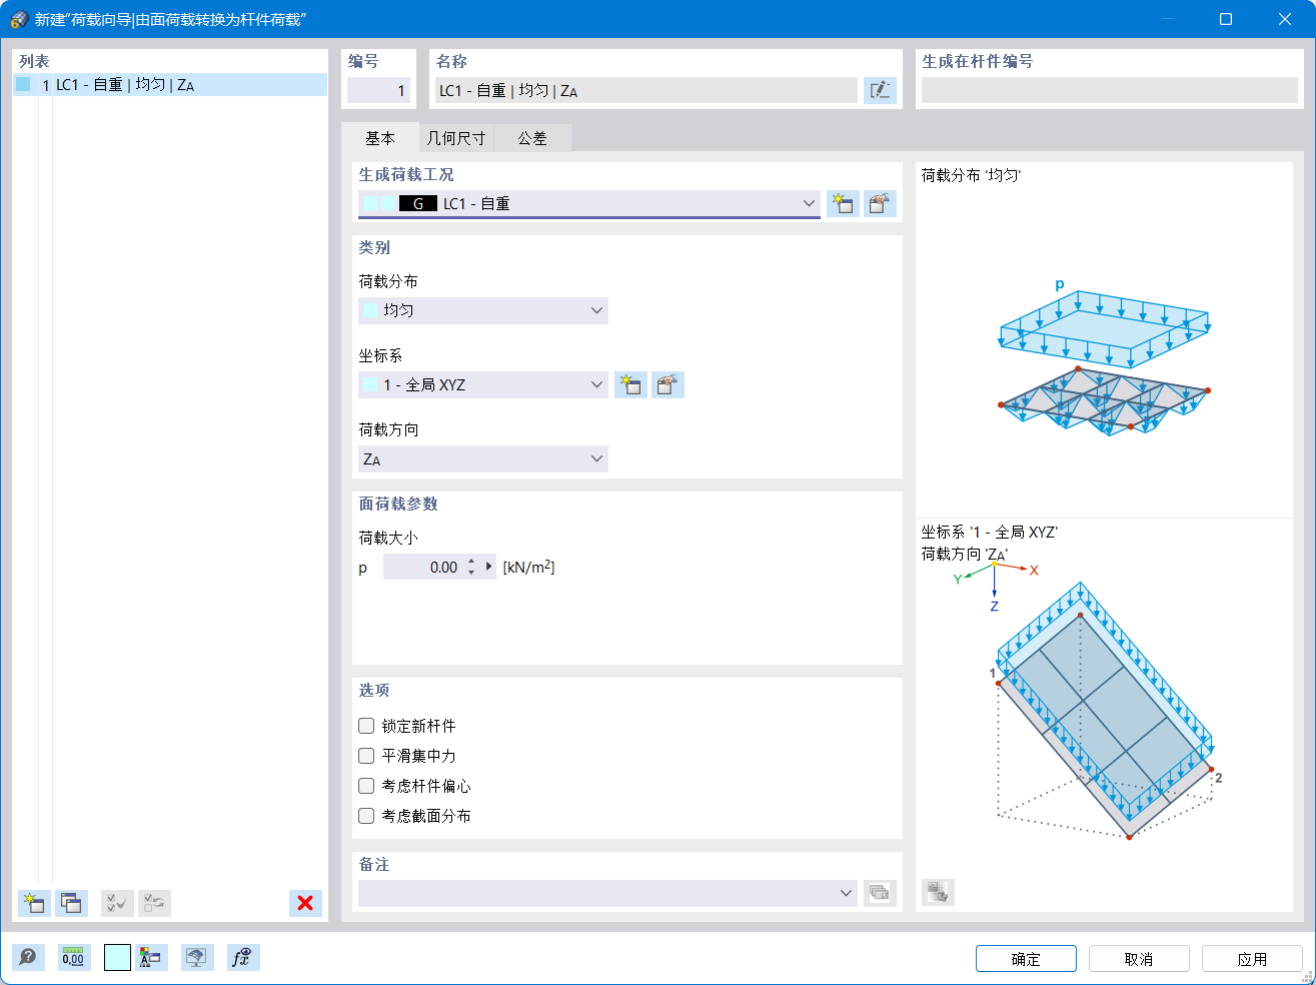The height and width of the screenshot is (985, 1316).
Task: Create a new load case icon beside LC1
Action: point(843,204)
